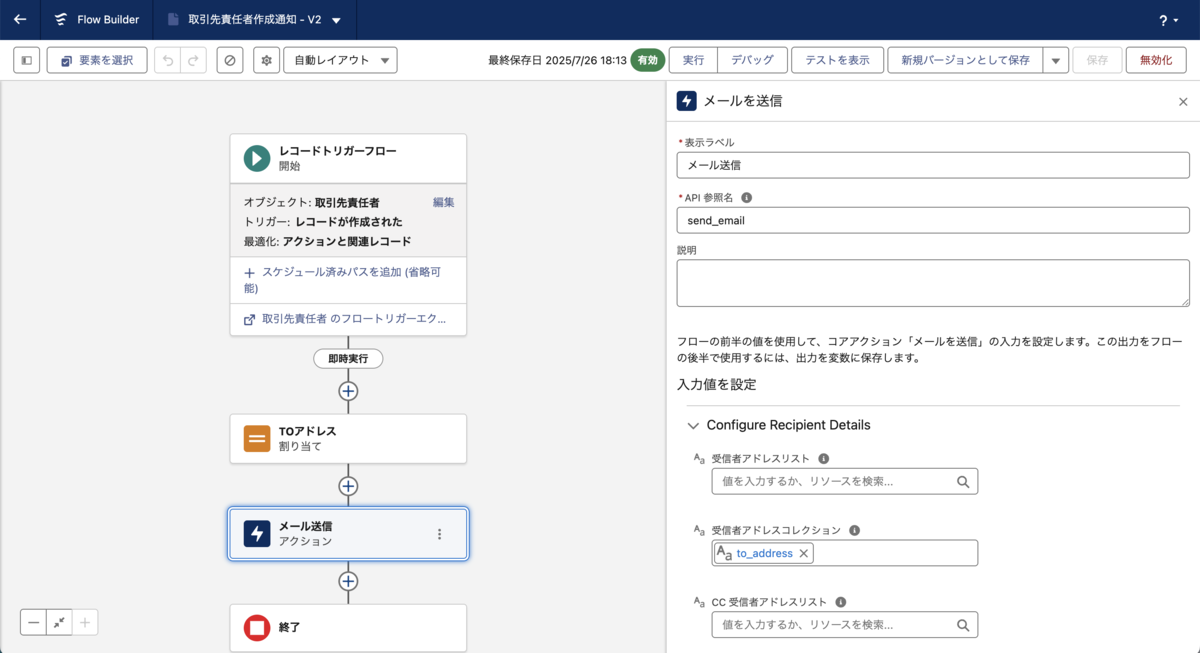Open the flow title version dropdown arrow
This screenshot has height=653, width=1200.
(336, 20)
